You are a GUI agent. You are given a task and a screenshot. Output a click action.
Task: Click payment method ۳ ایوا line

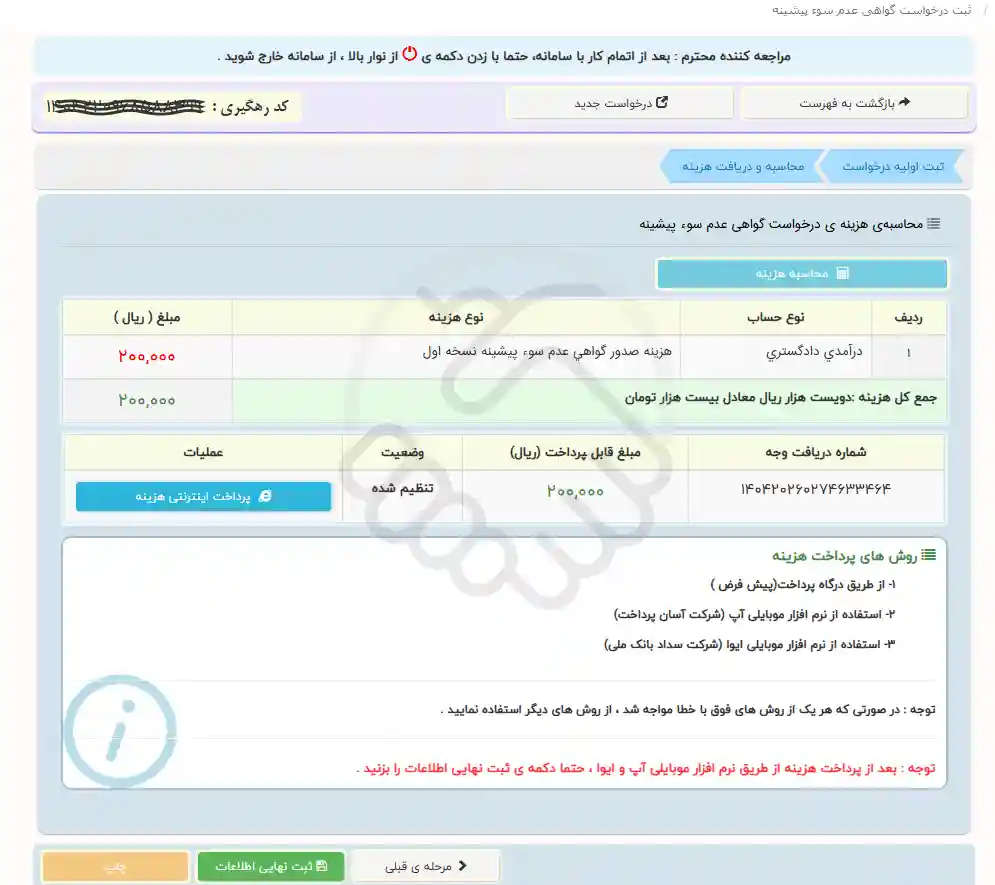tap(749, 644)
